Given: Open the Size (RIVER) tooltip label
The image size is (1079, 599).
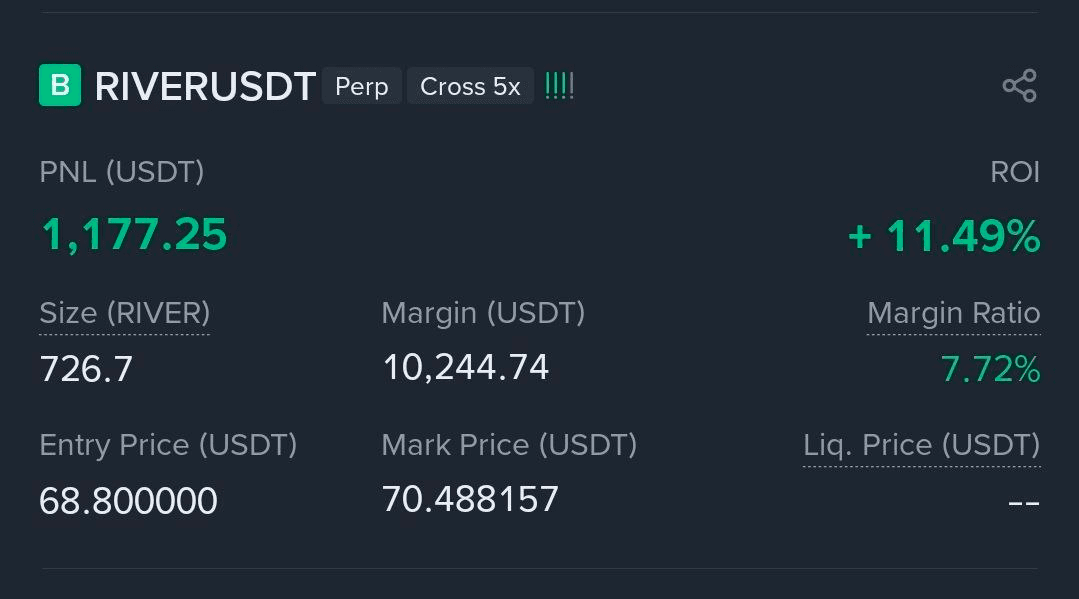Looking at the screenshot, I should 124,313.
